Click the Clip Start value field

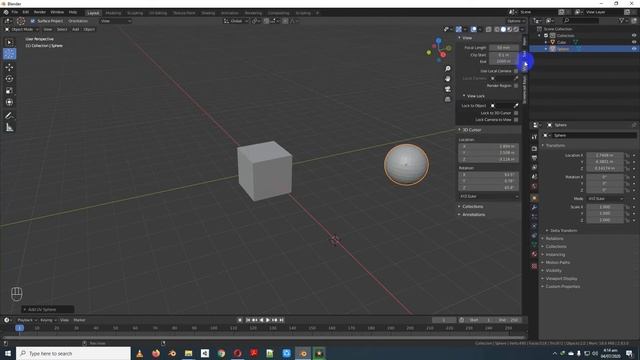click(x=504, y=54)
